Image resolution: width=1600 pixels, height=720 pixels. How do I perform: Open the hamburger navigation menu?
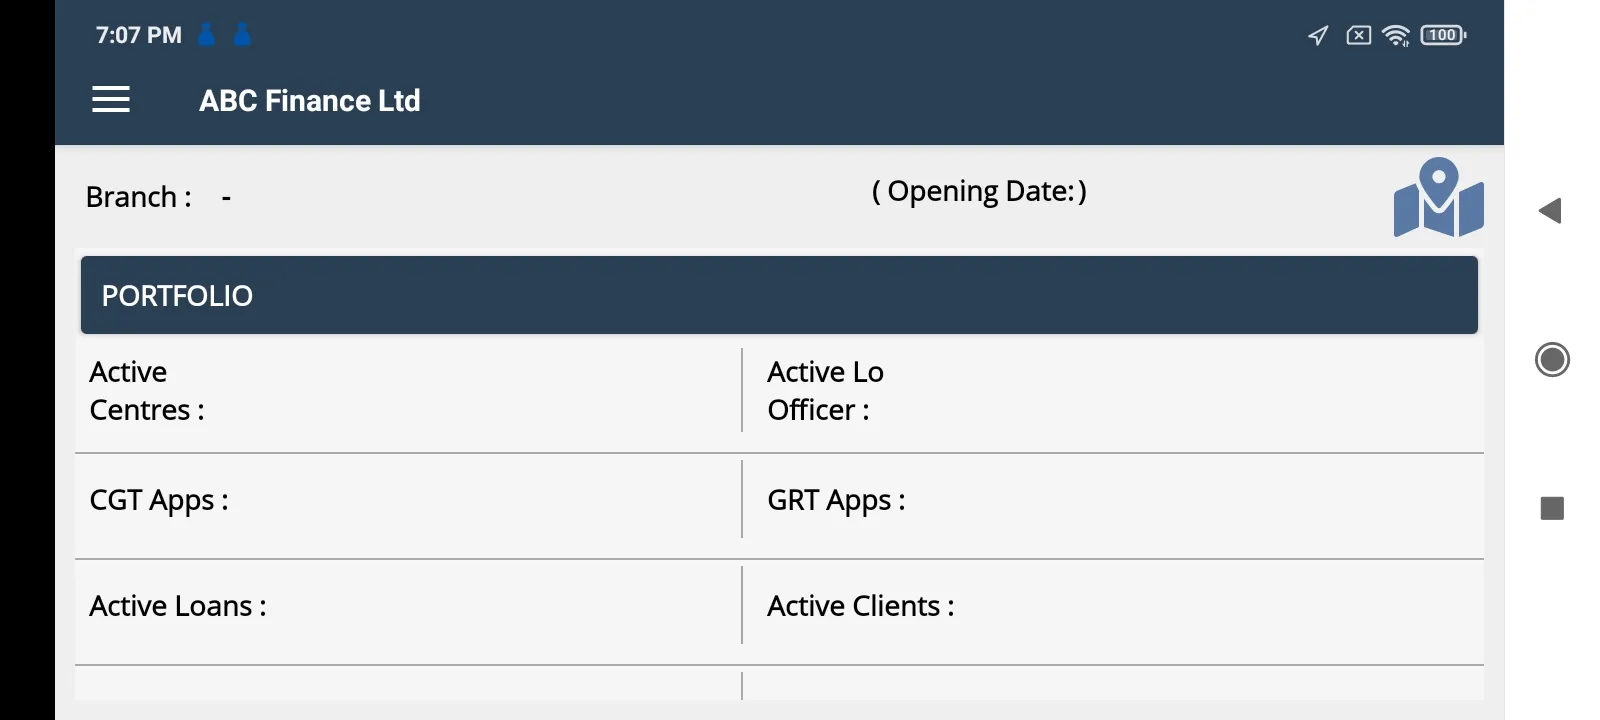tap(111, 100)
